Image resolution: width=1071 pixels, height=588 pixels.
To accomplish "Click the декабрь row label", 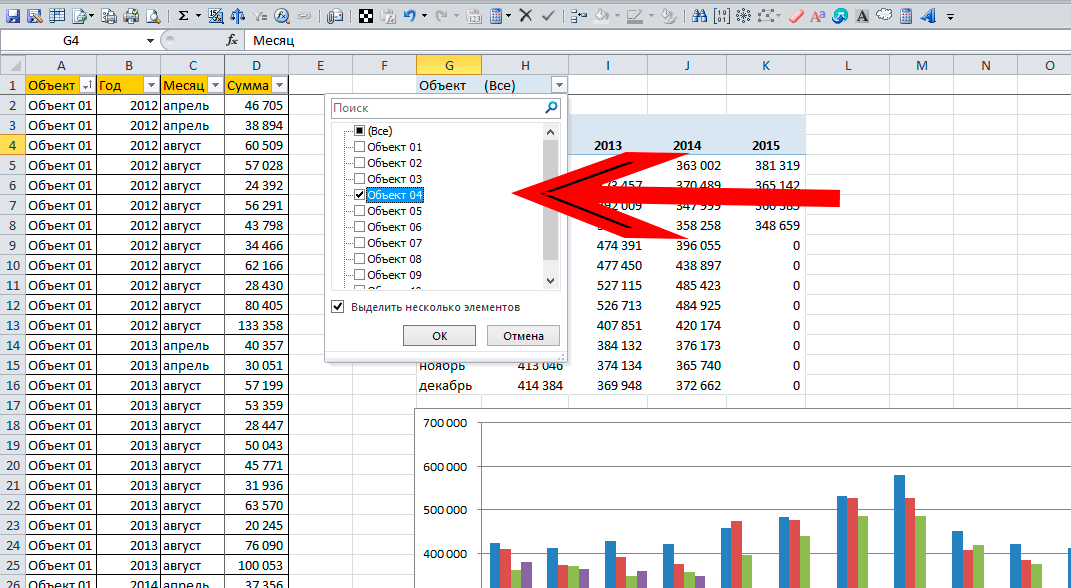I will (445, 386).
